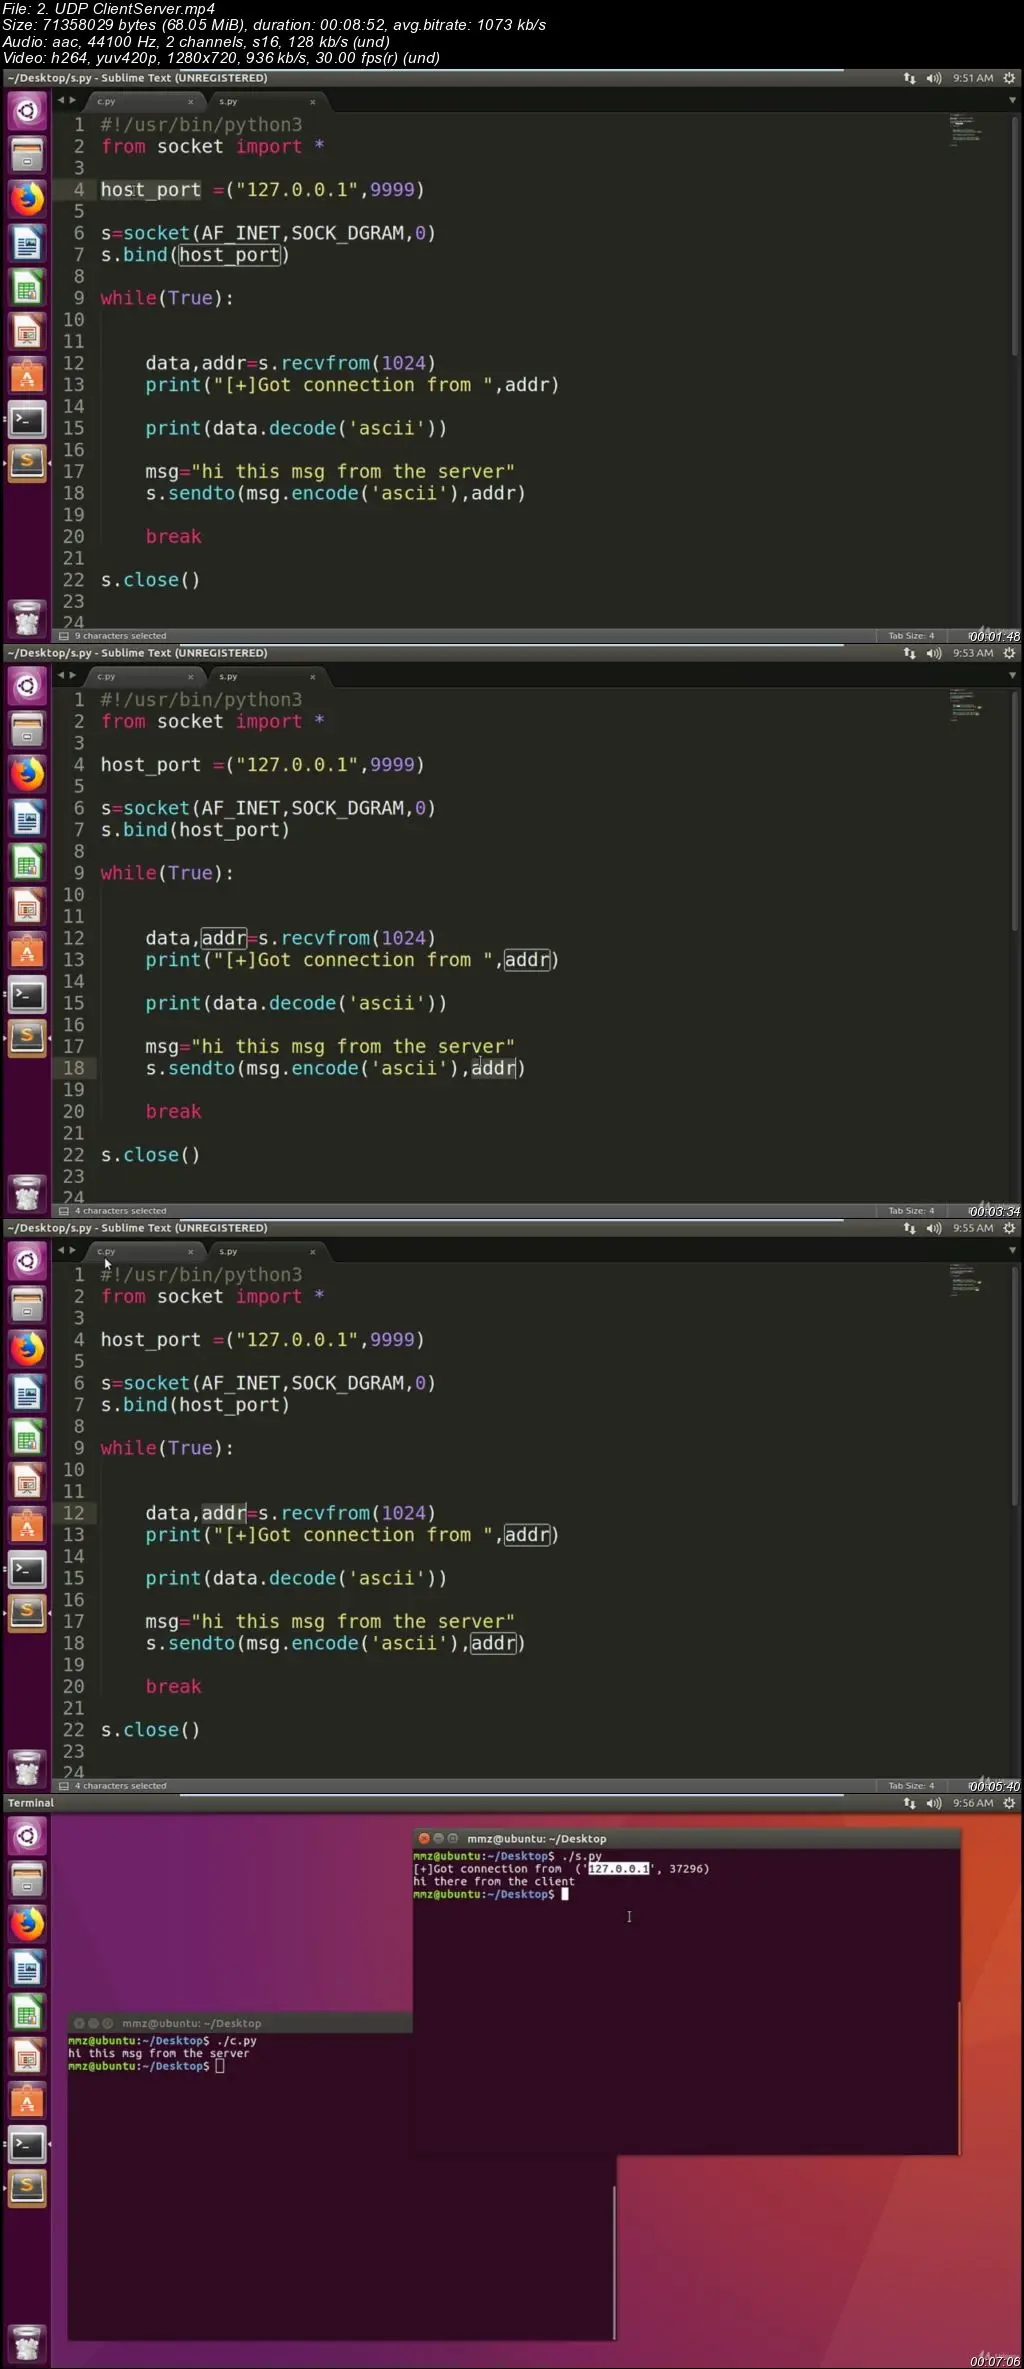Click the network indicator beside 9:51 AM clock
The width and height of the screenshot is (1024, 2369).
909,78
